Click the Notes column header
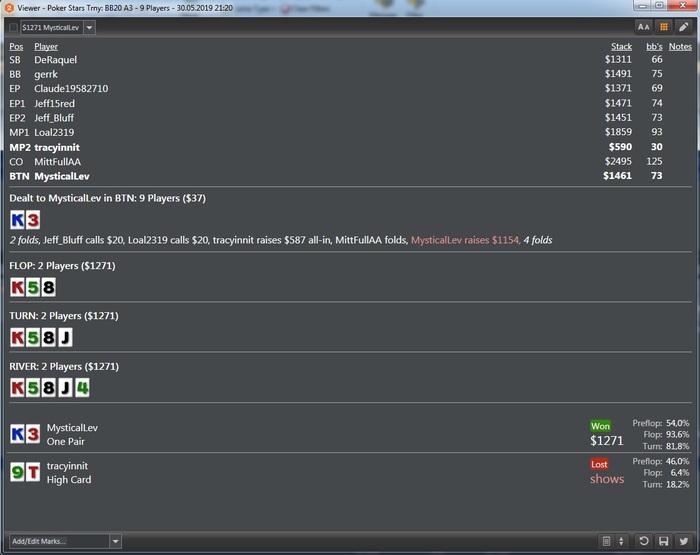This screenshot has width=700, height=555. pyautogui.click(x=680, y=46)
